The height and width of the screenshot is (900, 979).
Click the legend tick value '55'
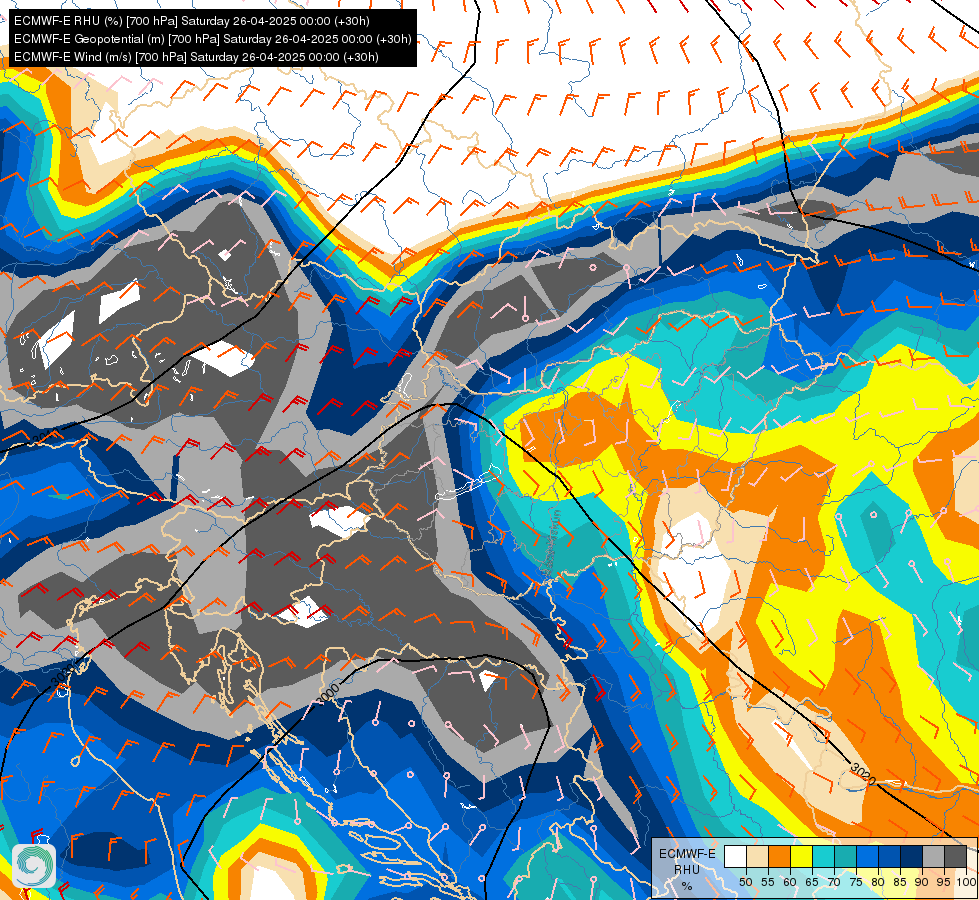[768, 883]
